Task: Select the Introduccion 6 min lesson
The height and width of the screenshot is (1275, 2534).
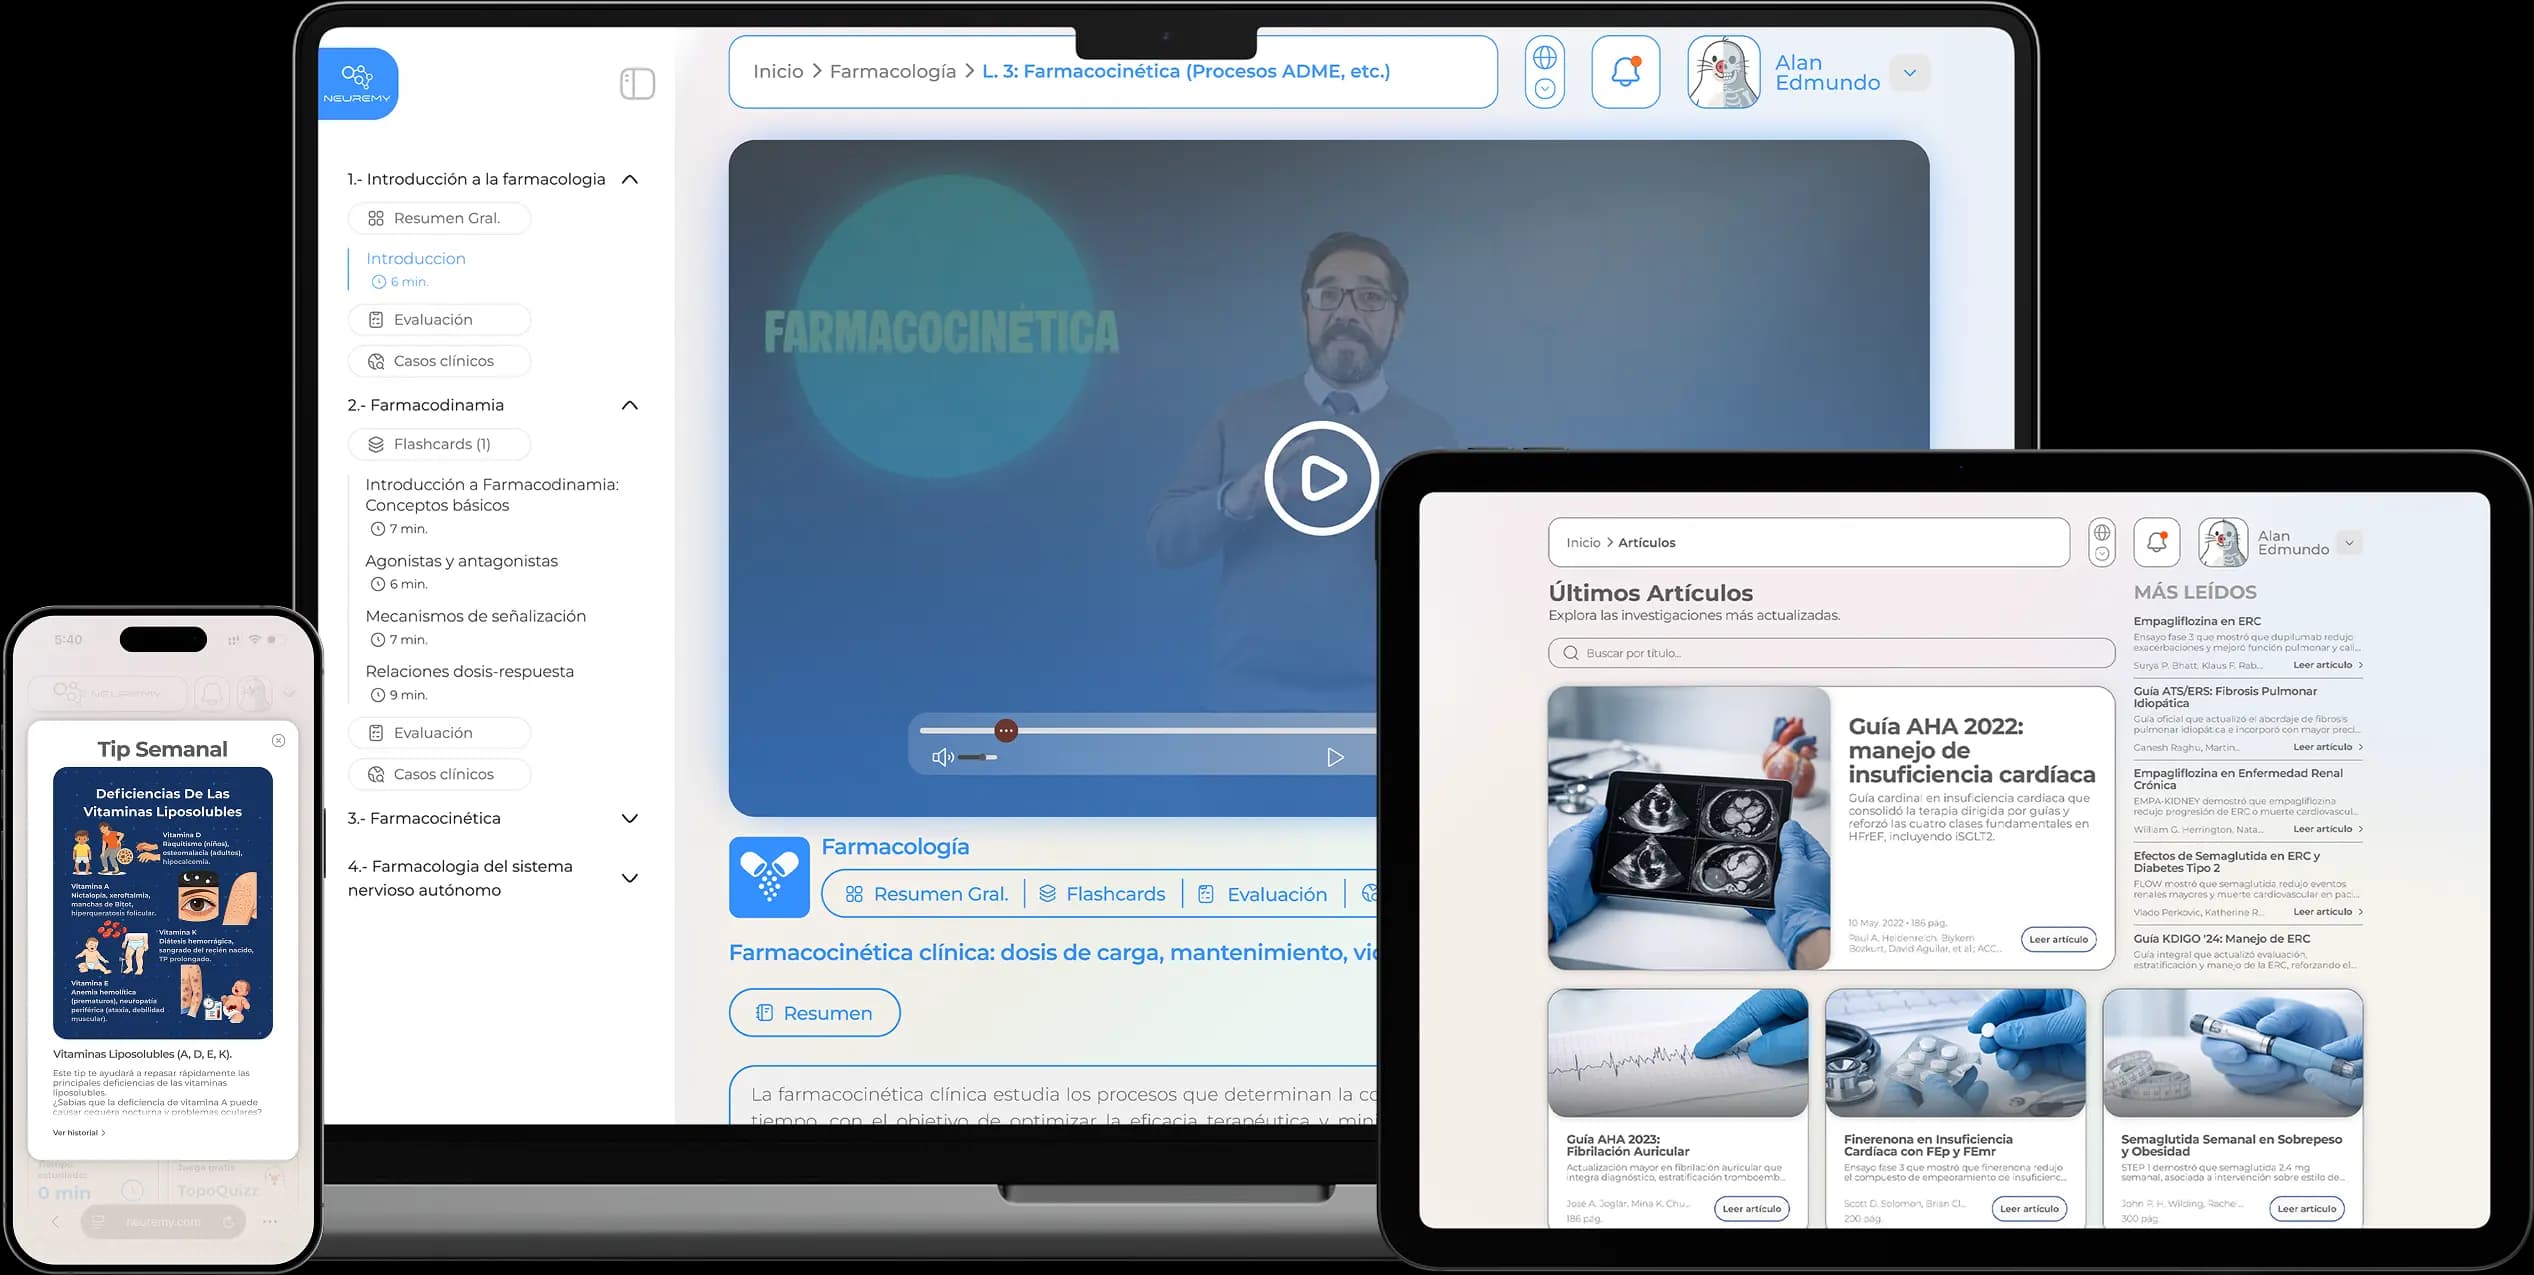Action: [415, 269]
